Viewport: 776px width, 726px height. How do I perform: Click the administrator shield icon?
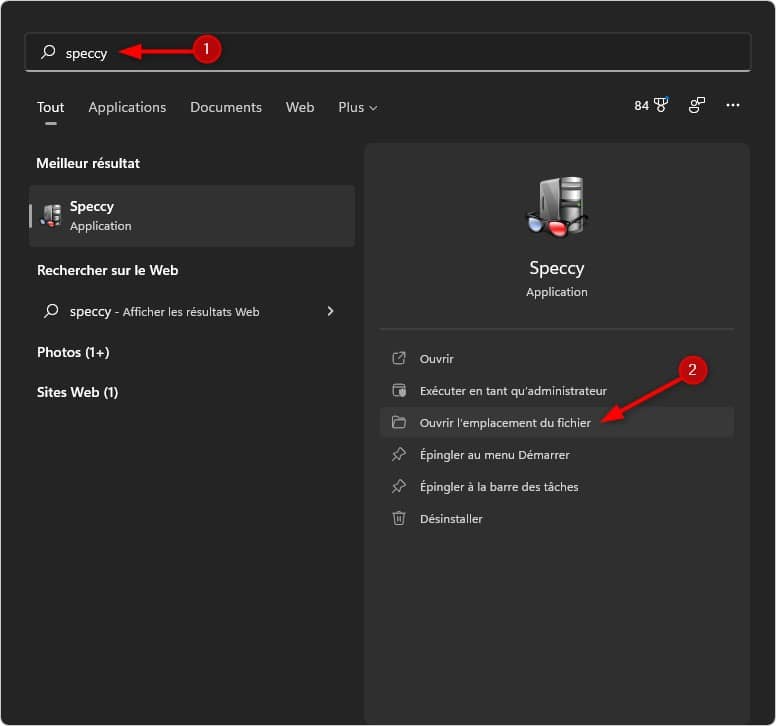coord(399,390)
